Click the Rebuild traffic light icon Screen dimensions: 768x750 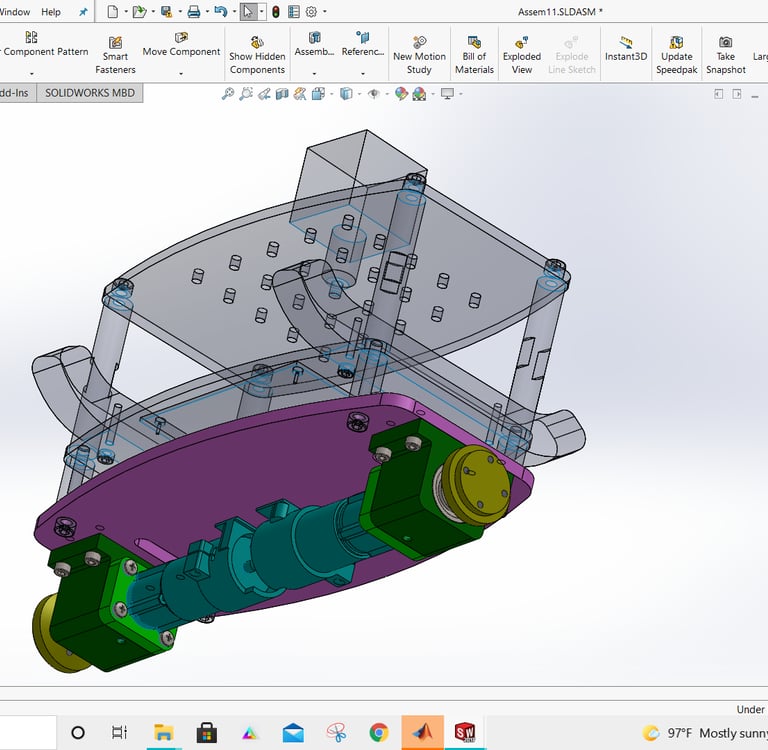coord(276,12)
